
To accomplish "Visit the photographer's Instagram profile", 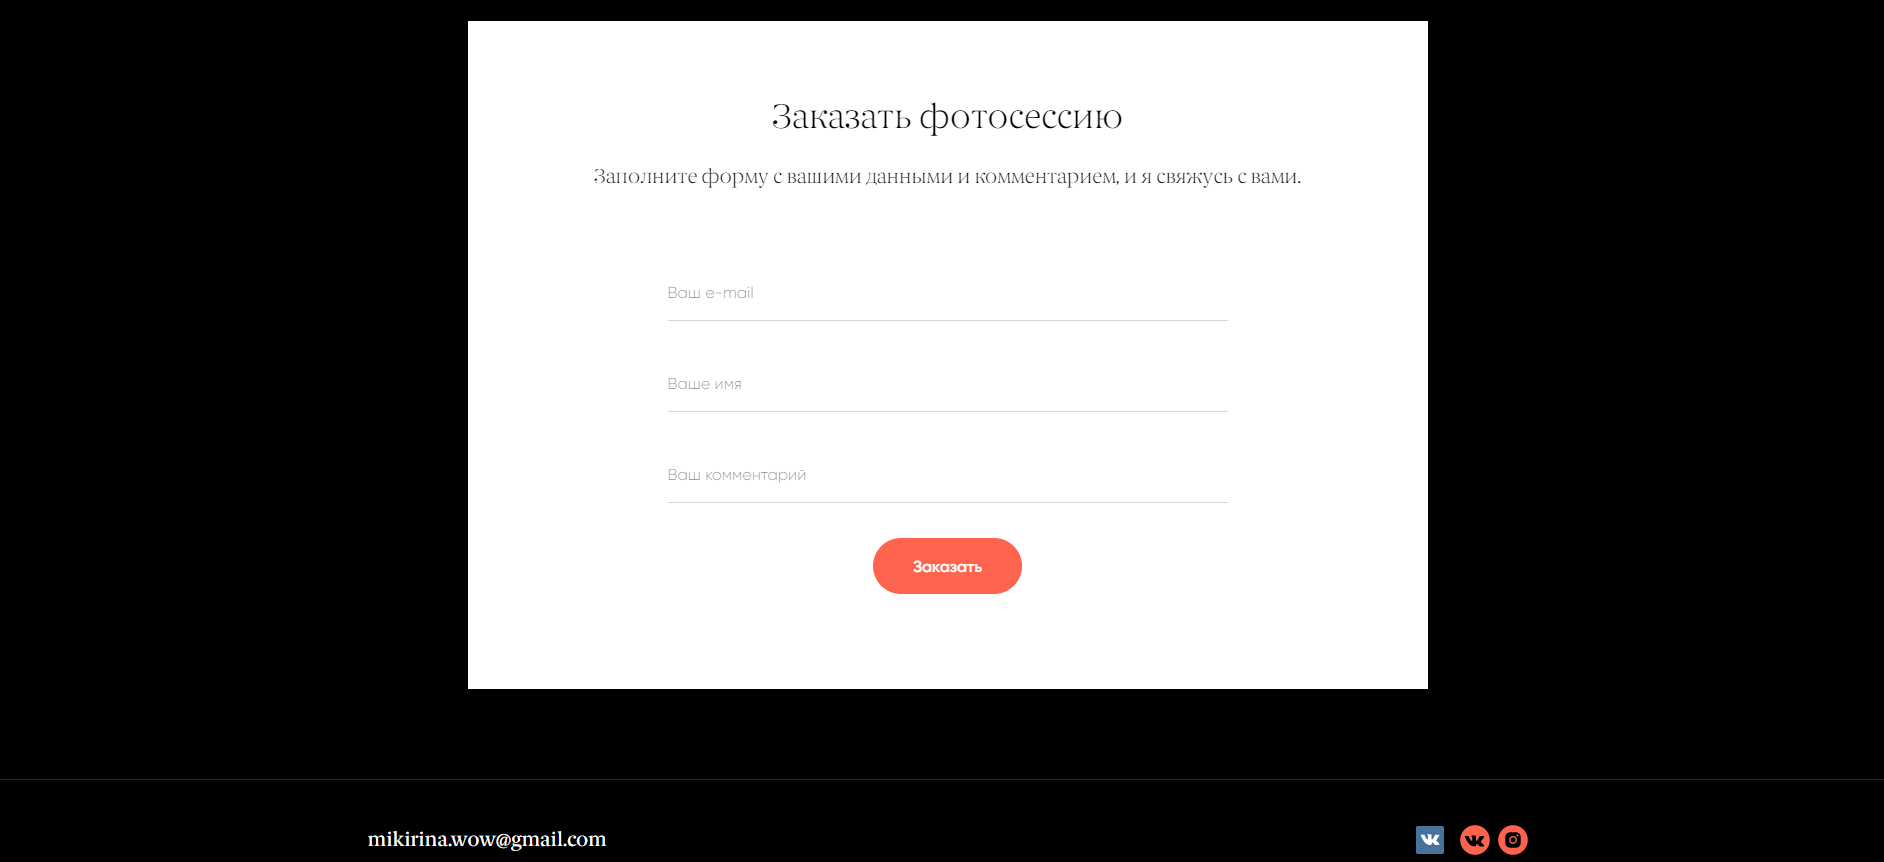I will click(1513, 840).
